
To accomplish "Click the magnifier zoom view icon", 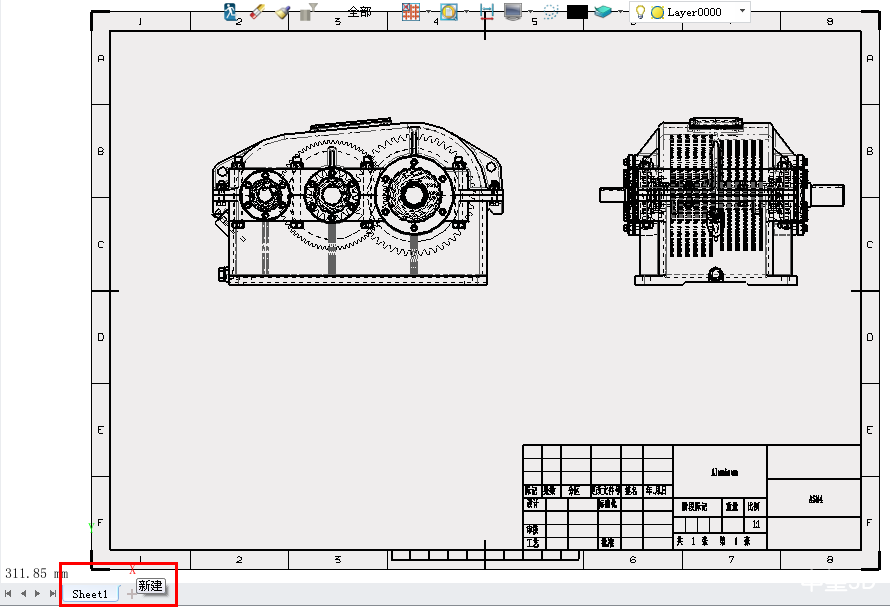I will [x=449, y=12].
